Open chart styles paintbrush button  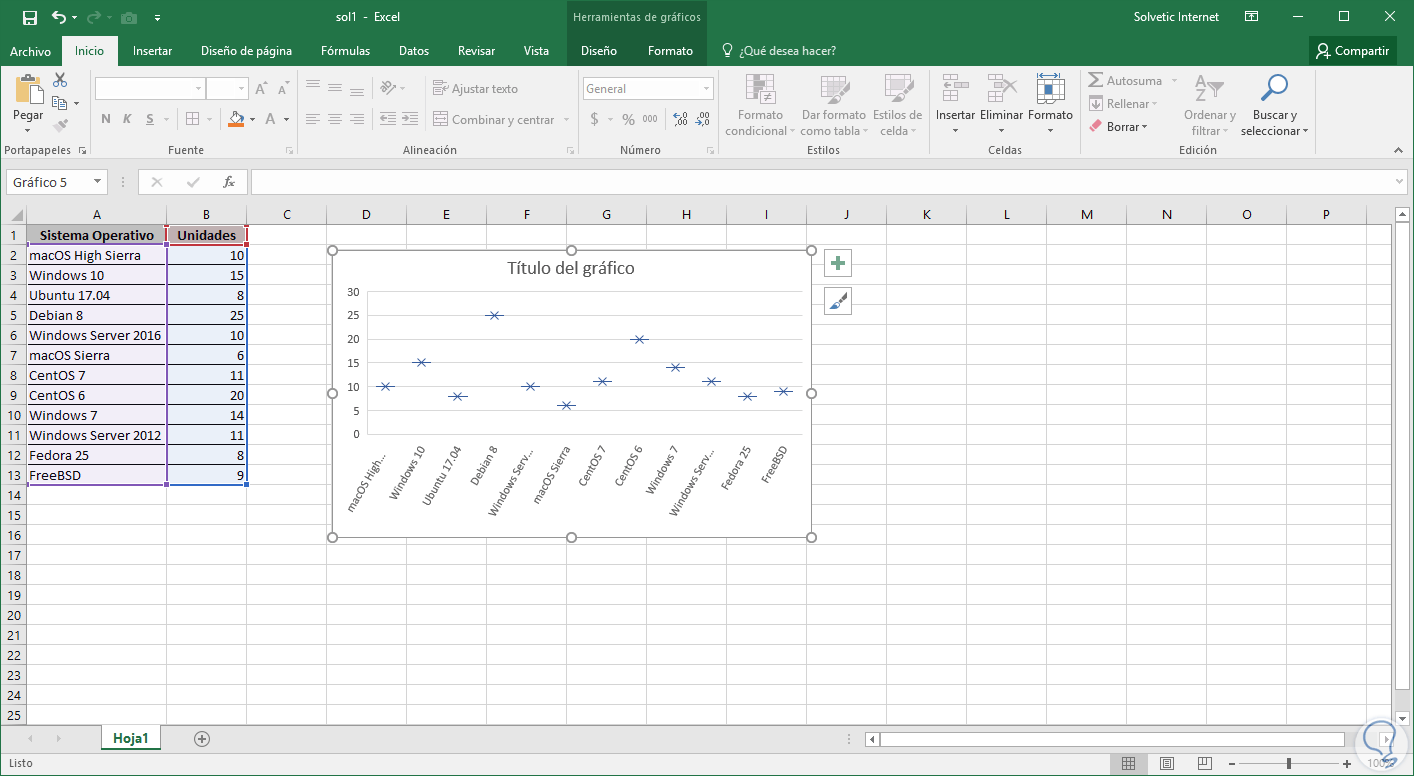point(838,301)
